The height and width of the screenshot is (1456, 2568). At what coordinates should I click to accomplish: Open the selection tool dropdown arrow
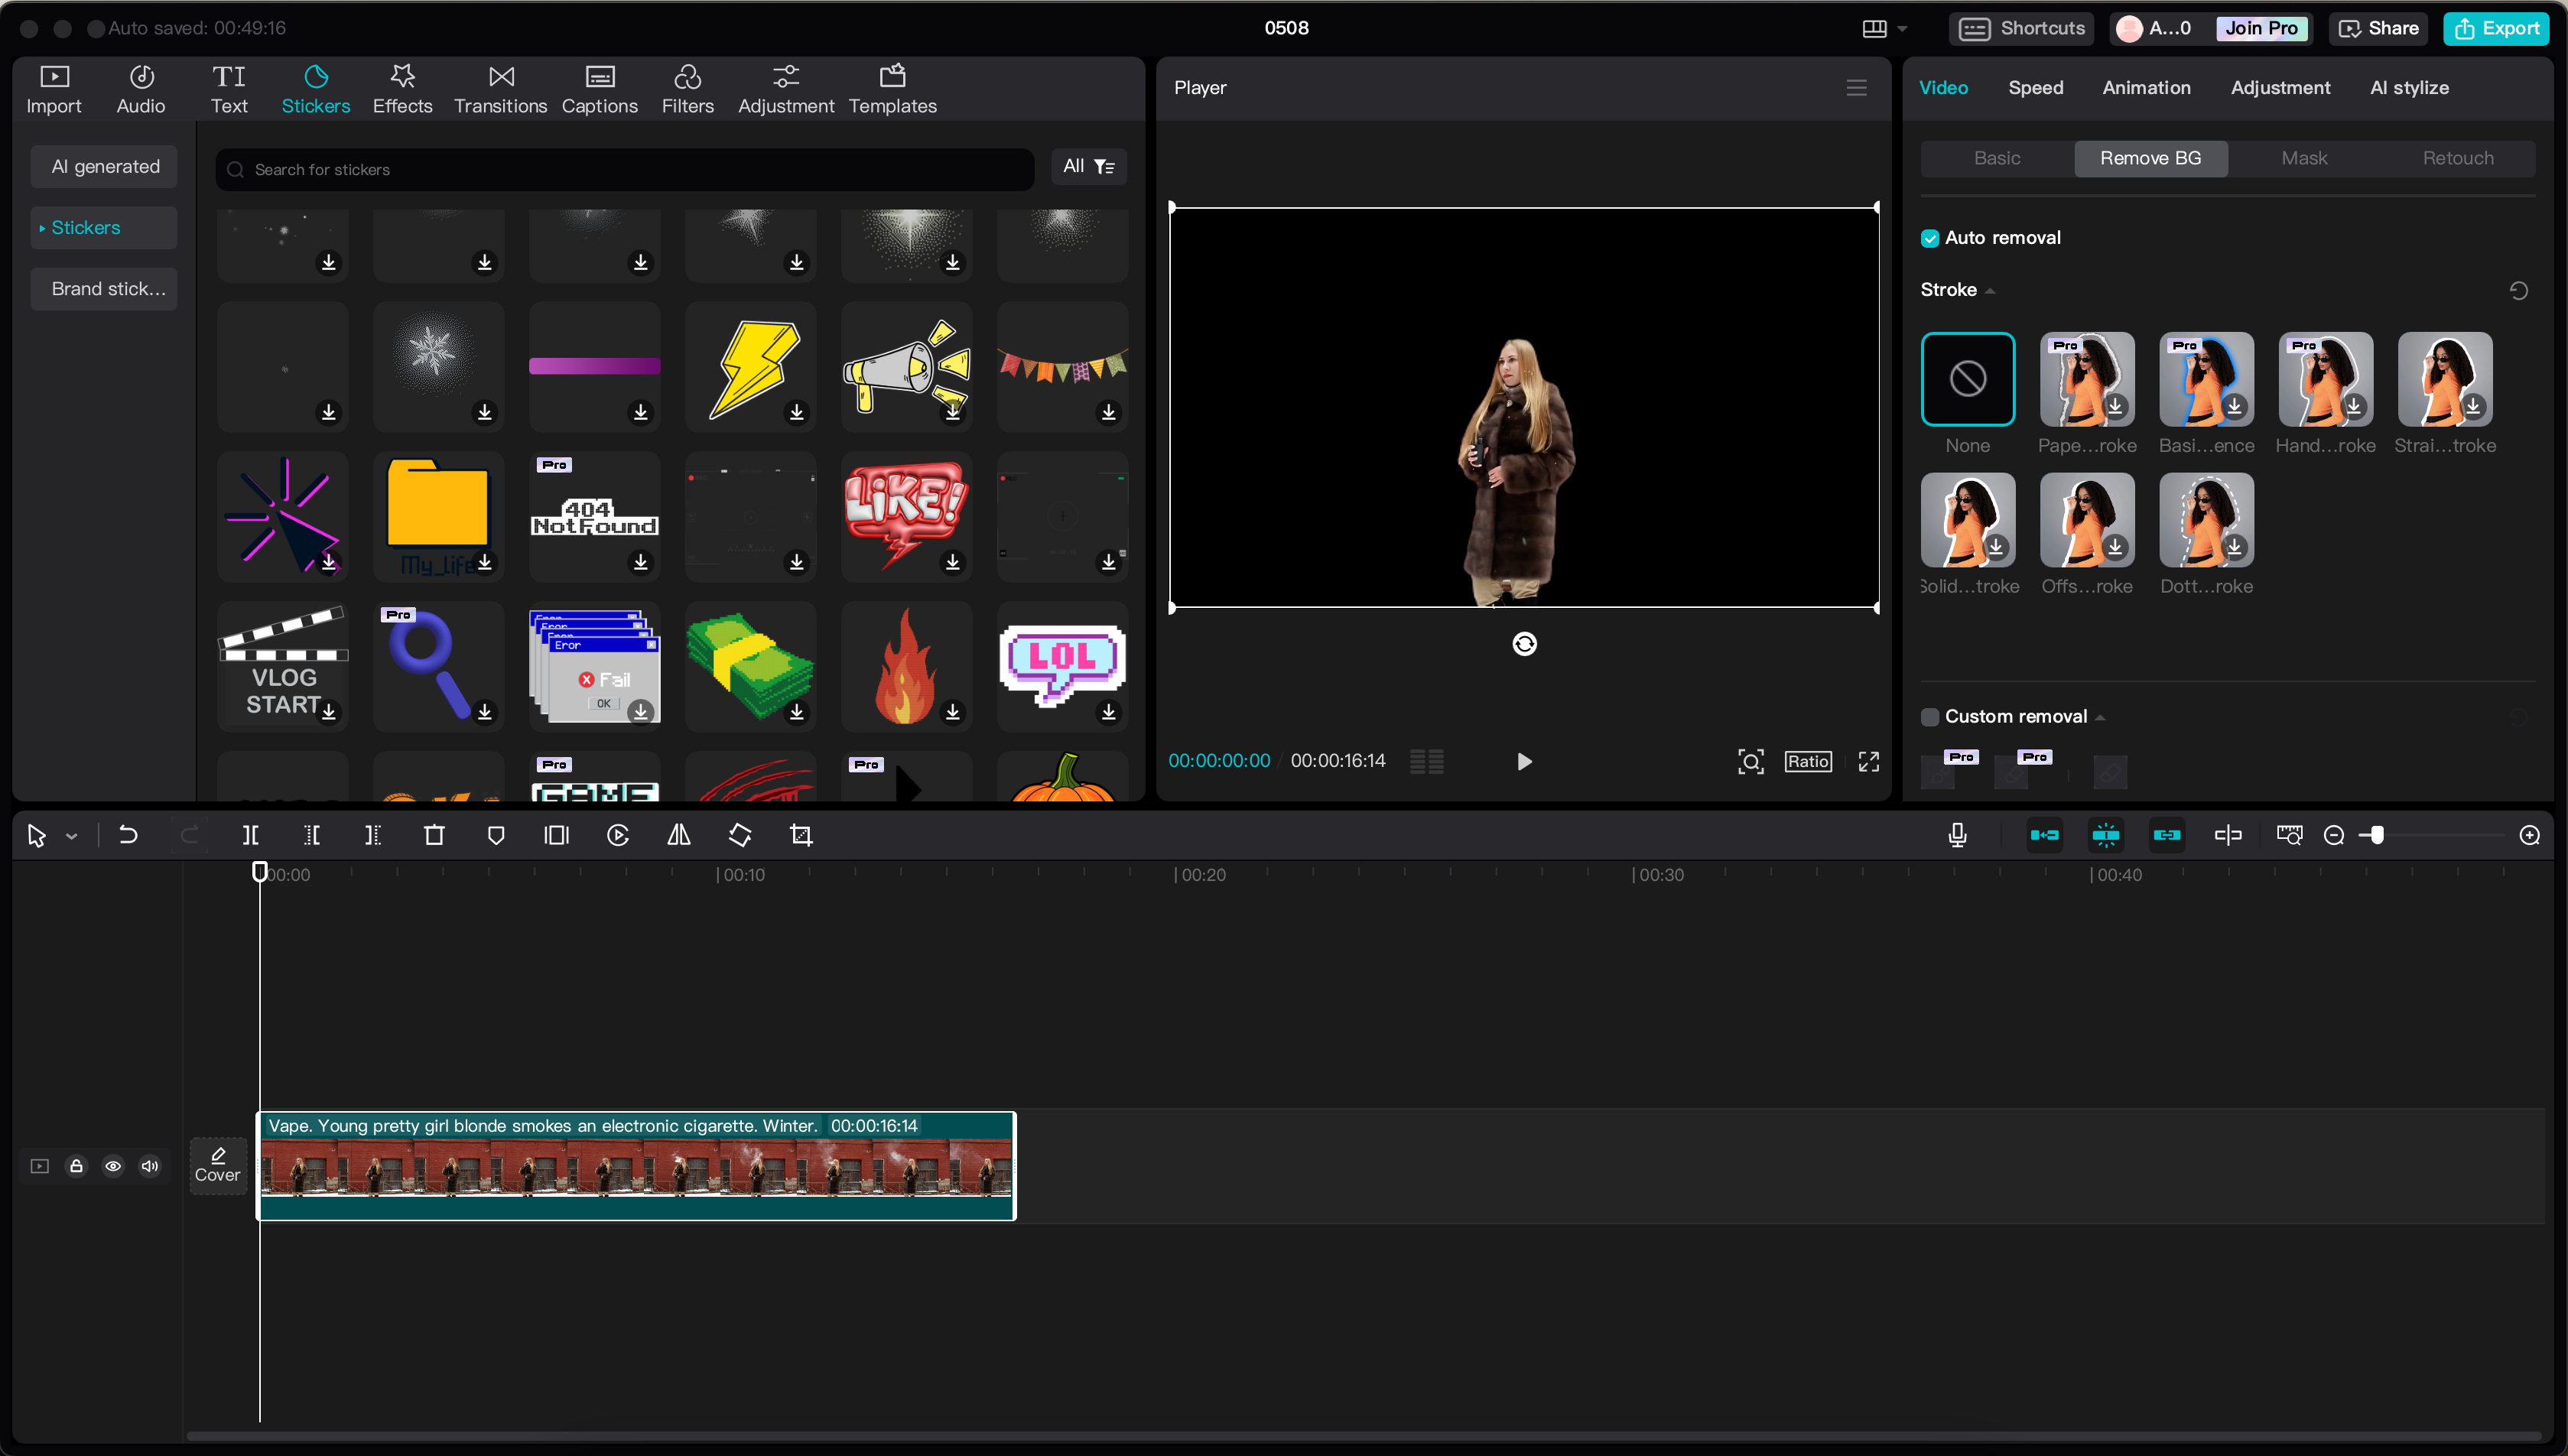(71, 836)
